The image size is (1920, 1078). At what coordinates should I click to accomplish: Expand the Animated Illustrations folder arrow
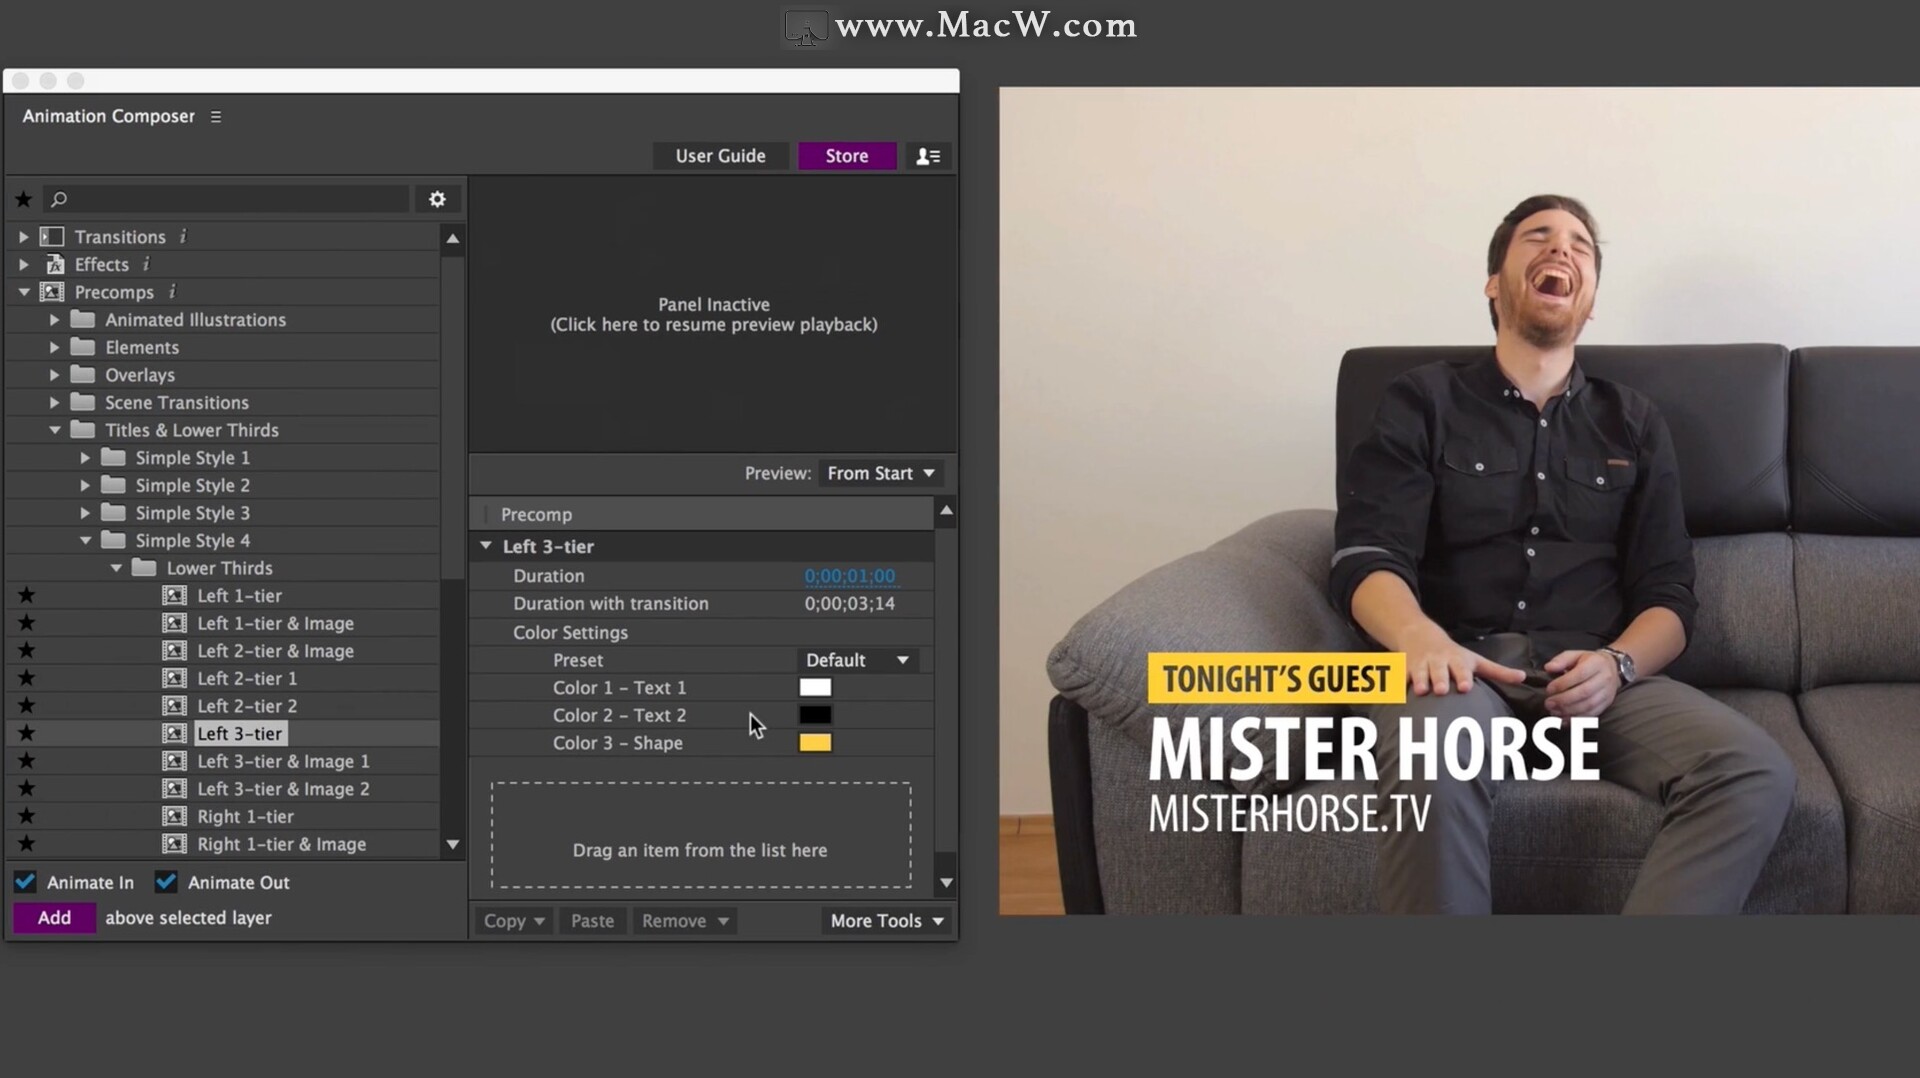(x=54, y=320)
